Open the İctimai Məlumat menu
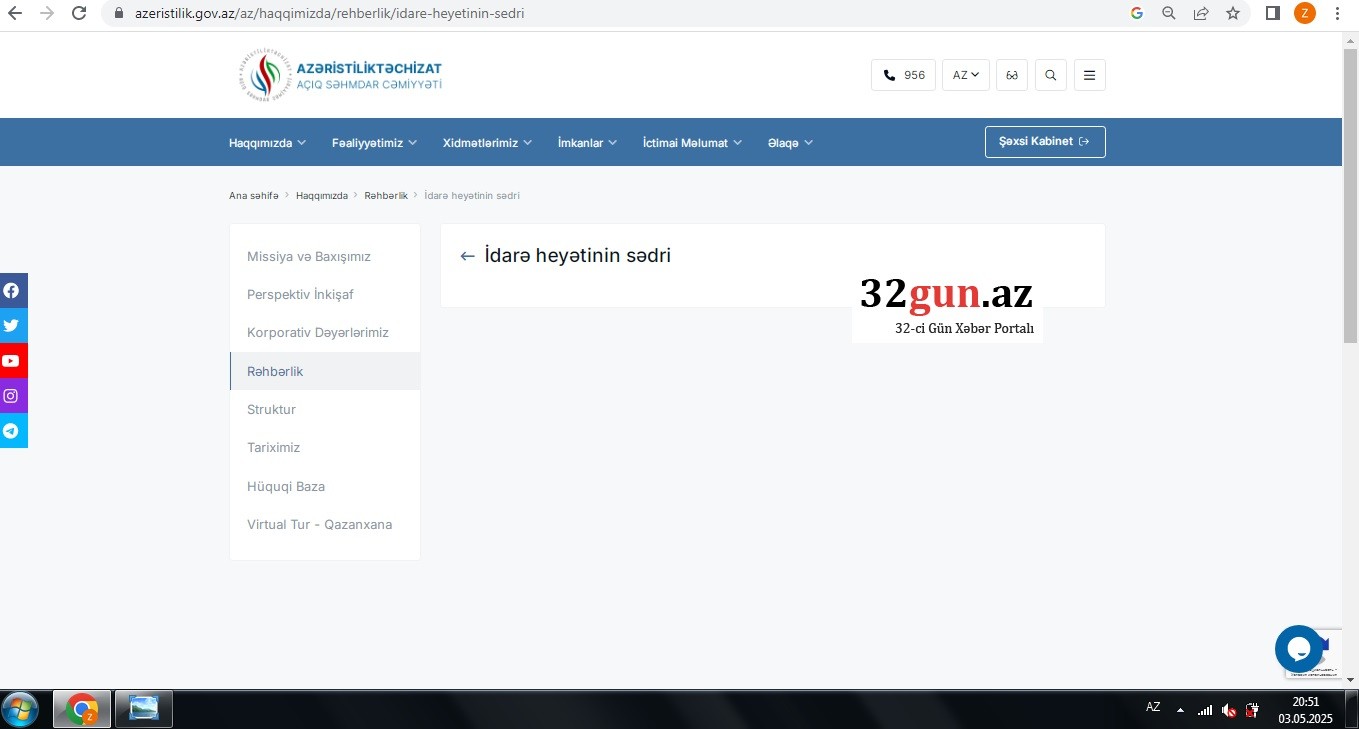 [692, 143]
